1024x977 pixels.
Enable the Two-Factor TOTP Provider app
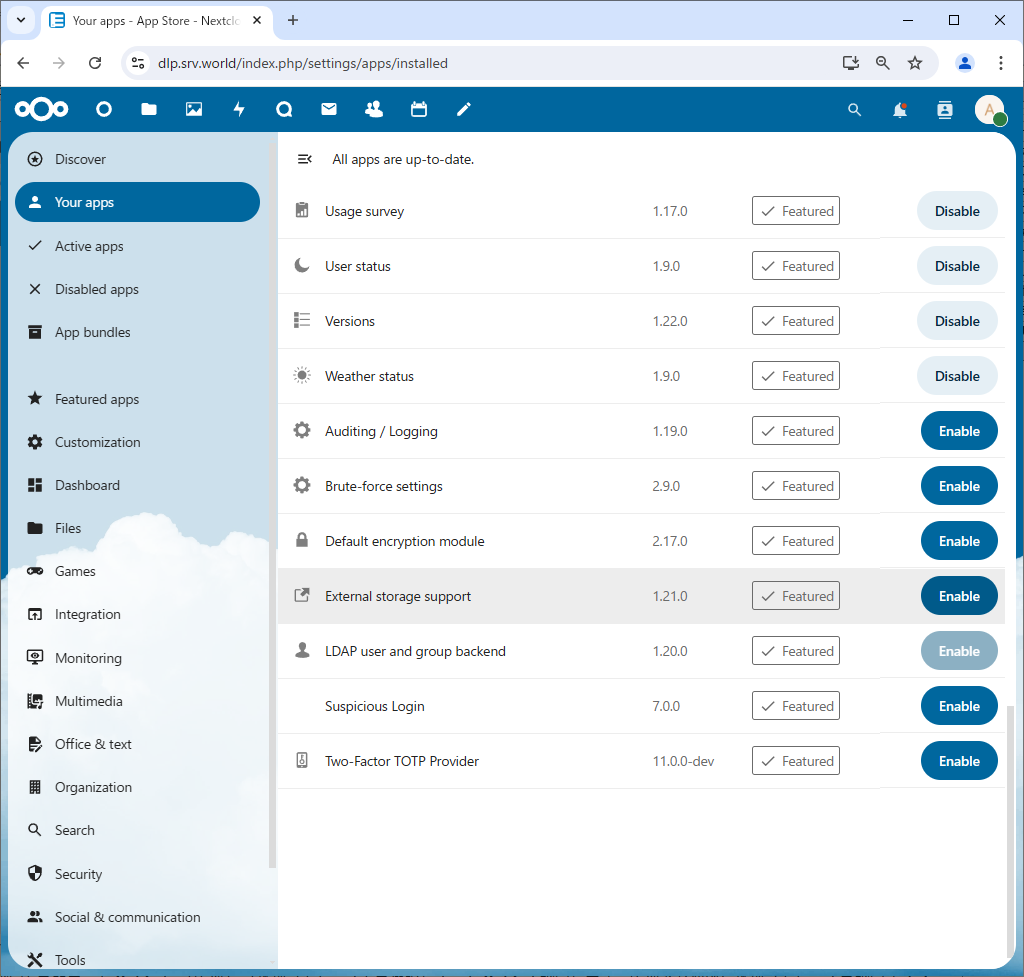tap(958, 761)
